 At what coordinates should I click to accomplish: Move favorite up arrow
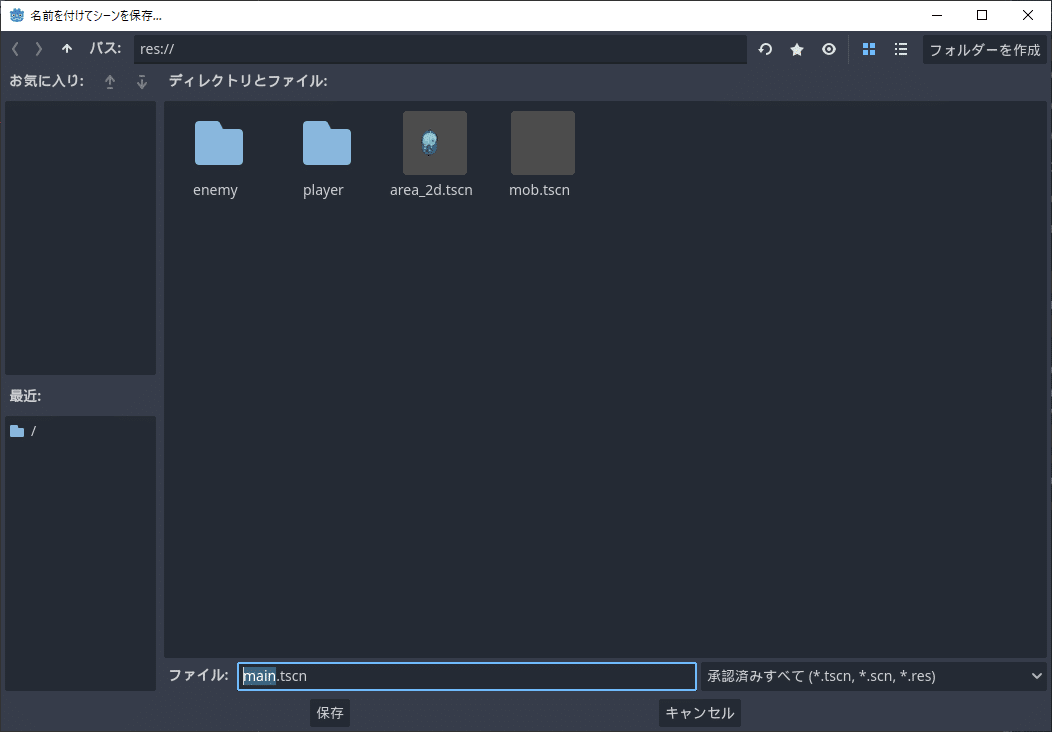pos(110,82)
